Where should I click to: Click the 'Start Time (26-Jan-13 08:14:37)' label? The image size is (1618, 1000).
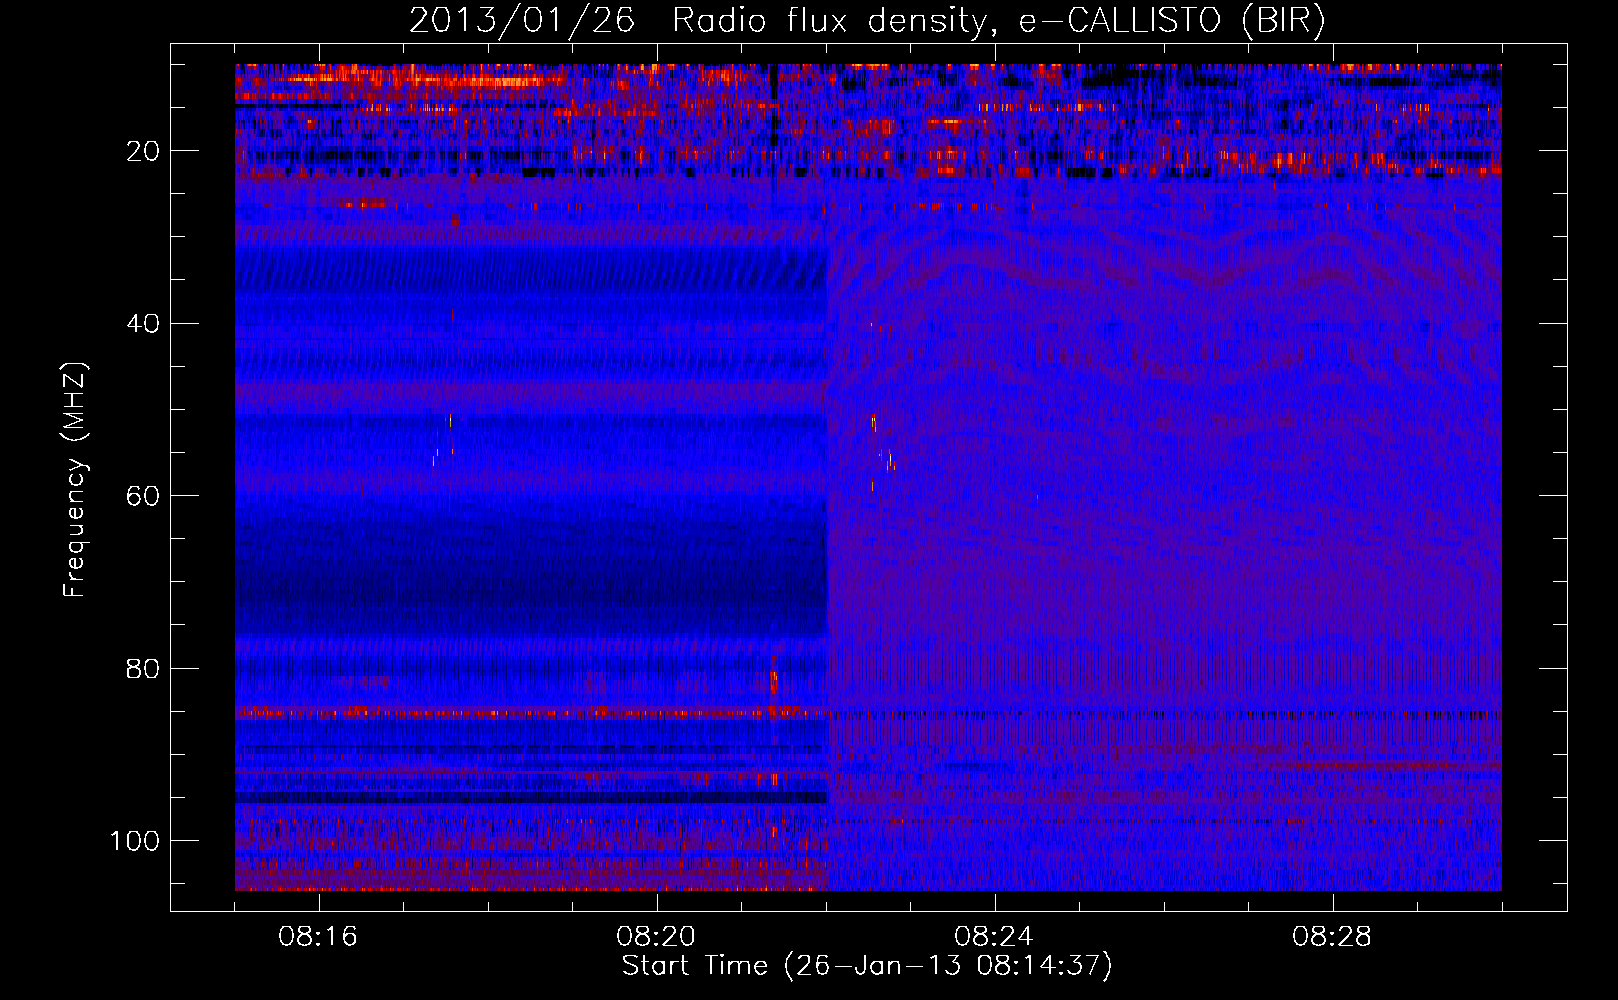pyautogui.click(x=867, y=966)
